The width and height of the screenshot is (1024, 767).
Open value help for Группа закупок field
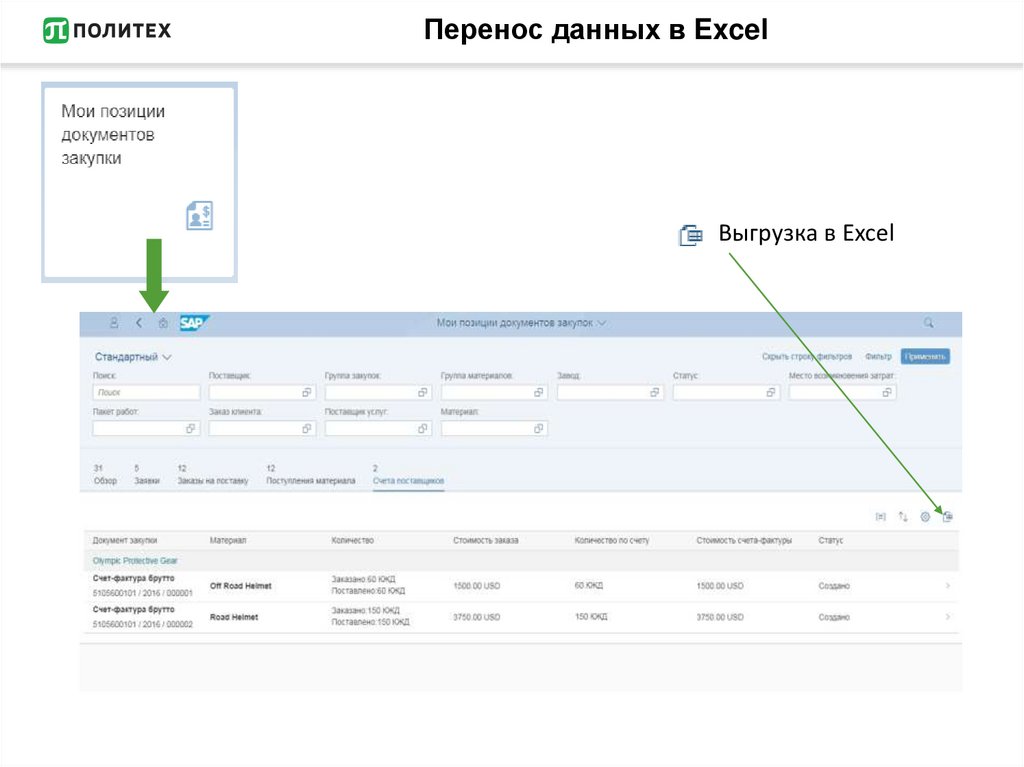423,393
